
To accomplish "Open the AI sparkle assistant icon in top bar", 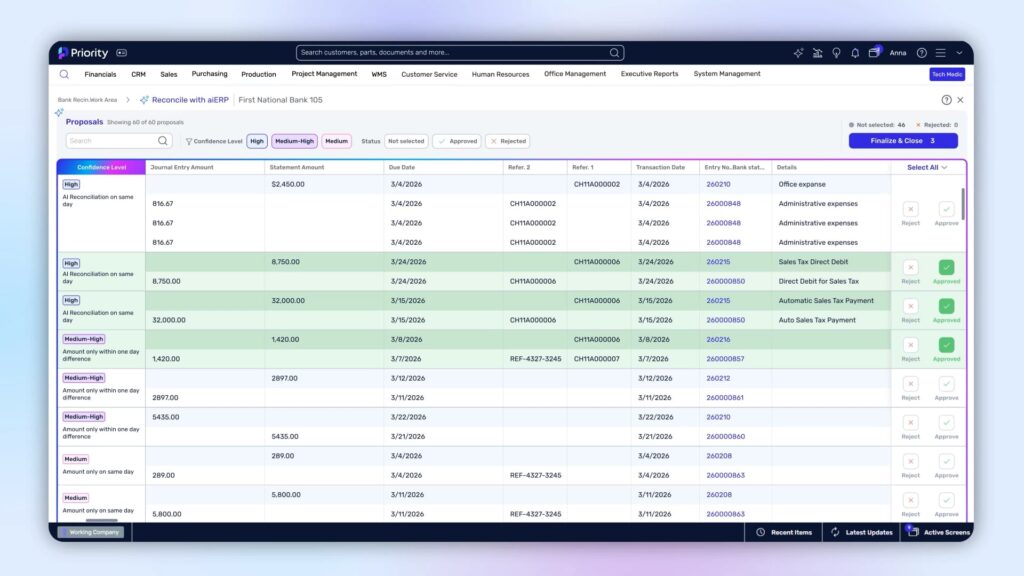I will click(x=798, y=53).
